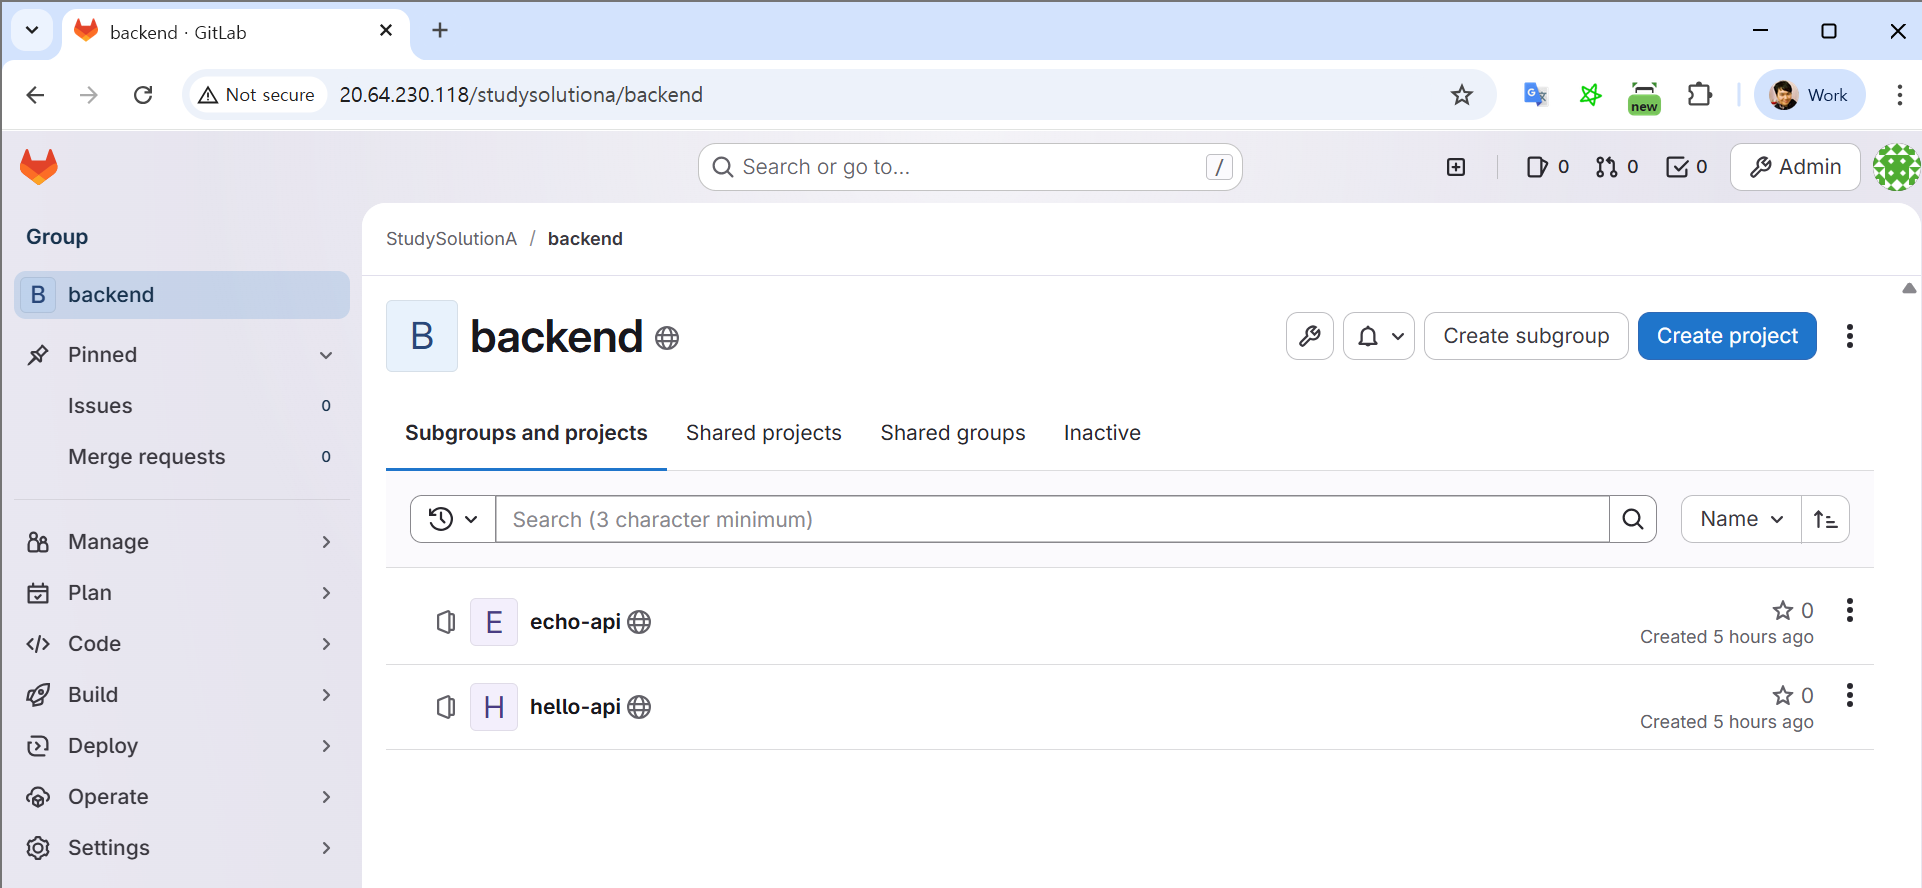This screenshot has width=1922, height=888.
Task: Click the search magnifier button
Action: (1632, 519)
